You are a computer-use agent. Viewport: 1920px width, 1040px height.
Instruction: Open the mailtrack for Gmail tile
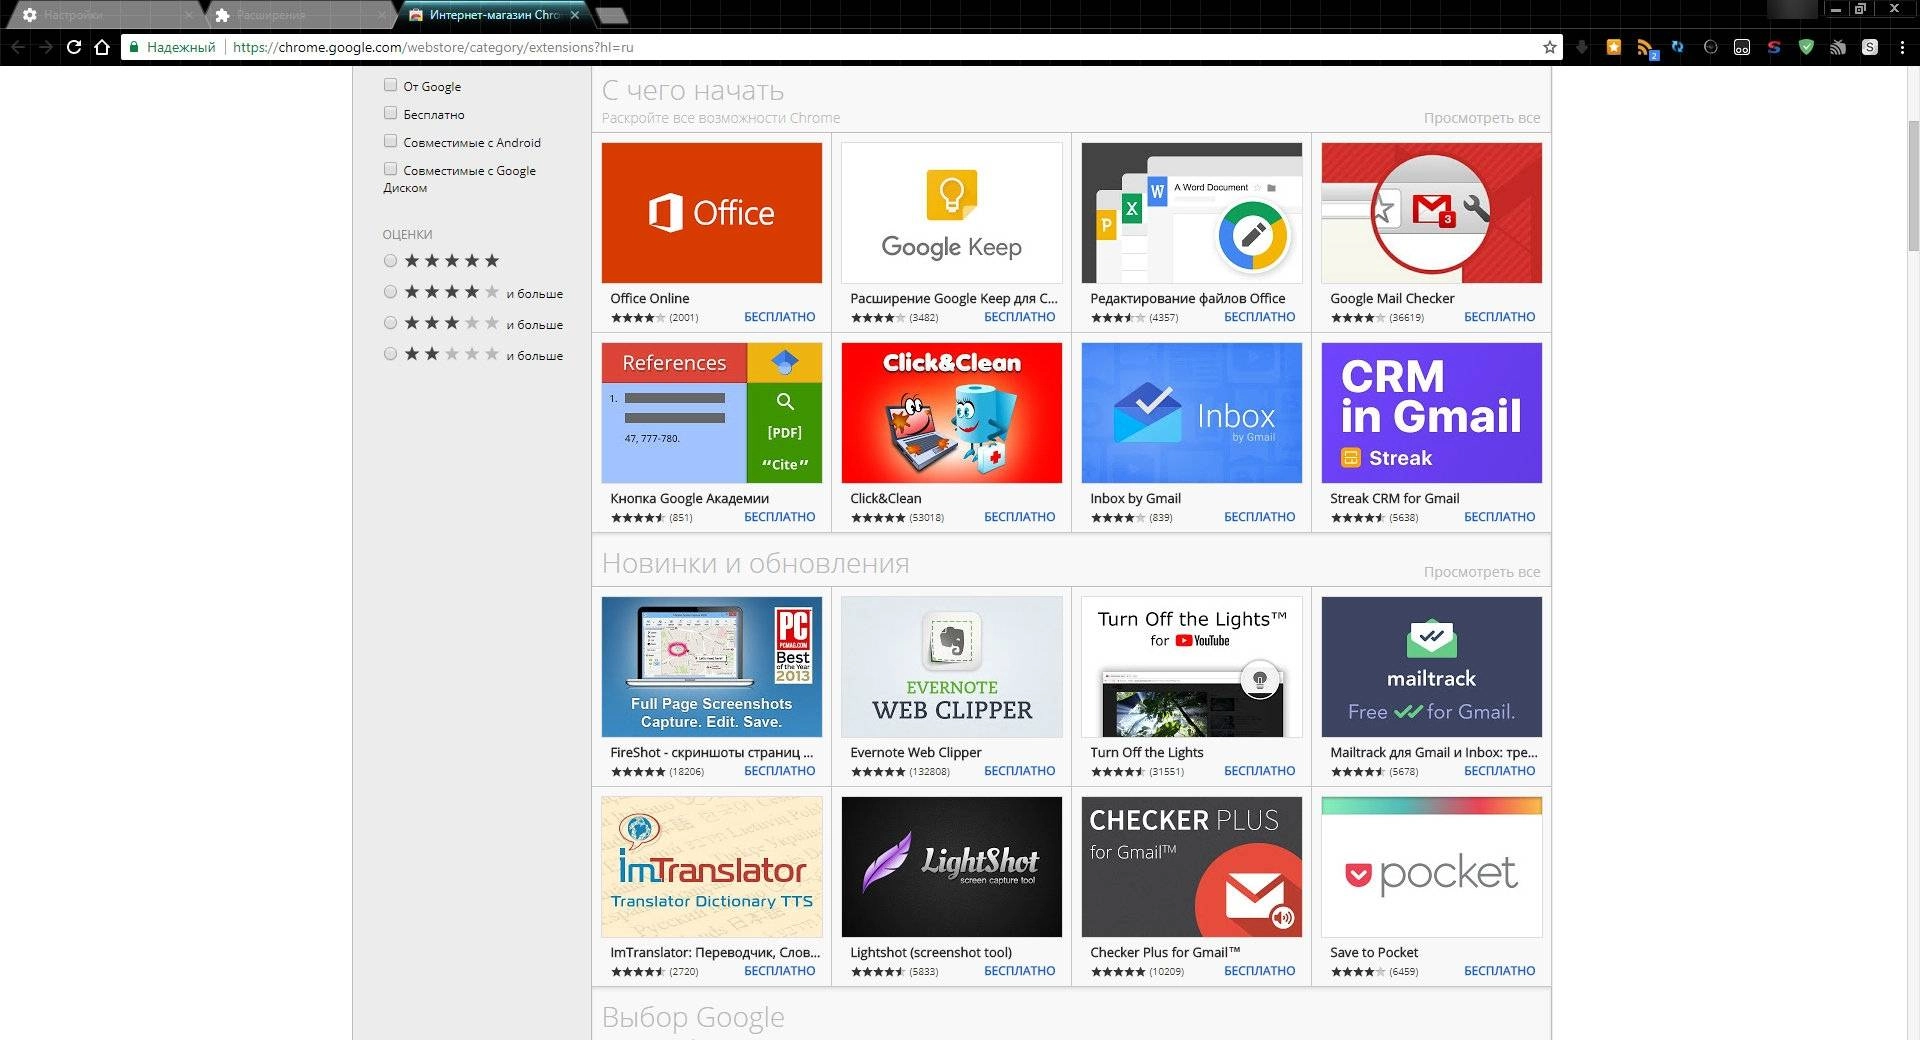pyautogui.click(x=1432, y=667)
